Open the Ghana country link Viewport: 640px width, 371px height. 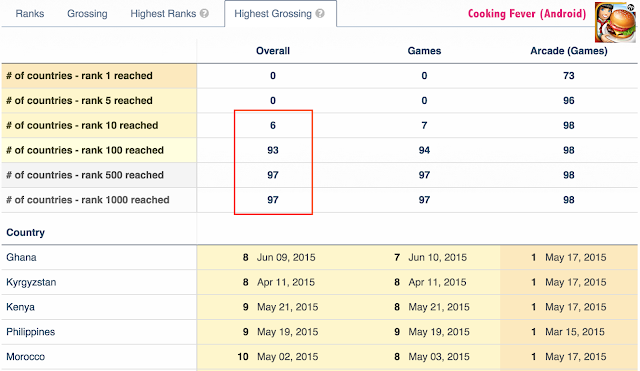coord(21,257)
